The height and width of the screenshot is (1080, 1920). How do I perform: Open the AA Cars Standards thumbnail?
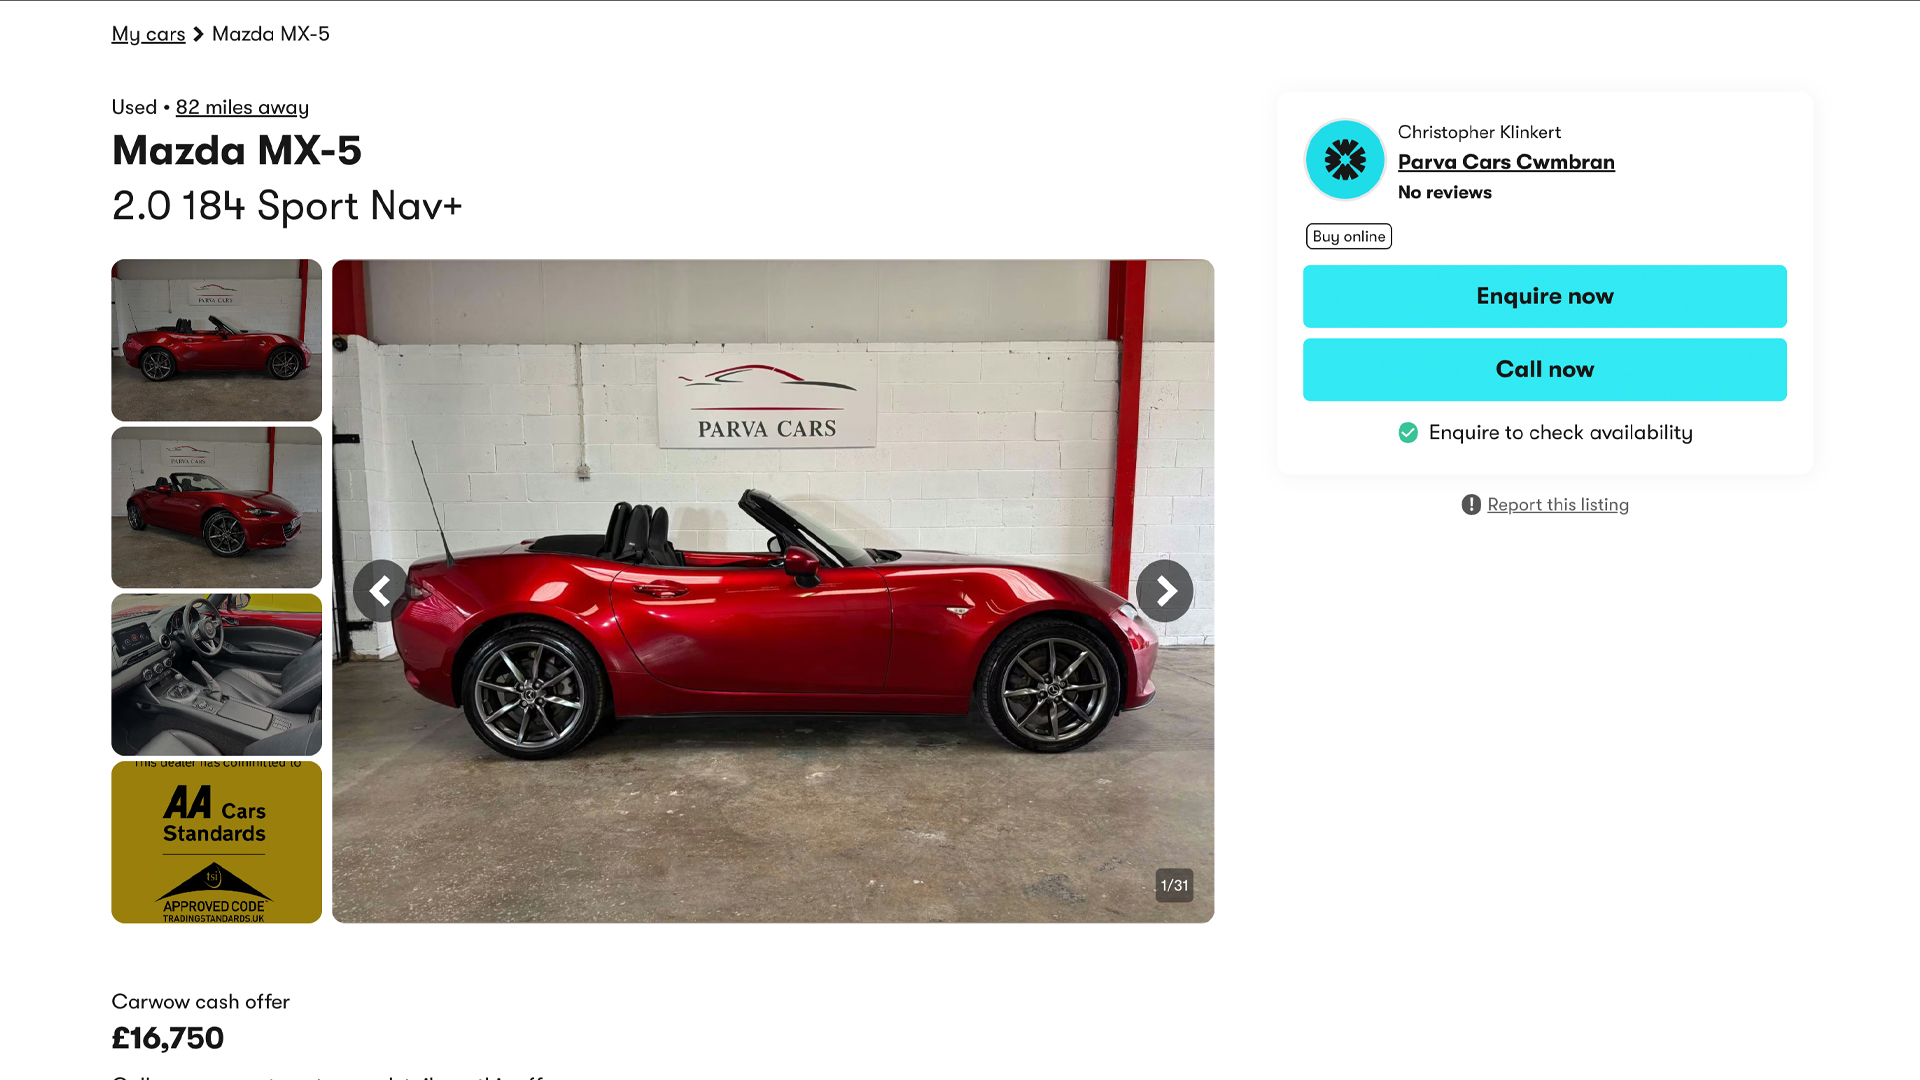[217, 842]
